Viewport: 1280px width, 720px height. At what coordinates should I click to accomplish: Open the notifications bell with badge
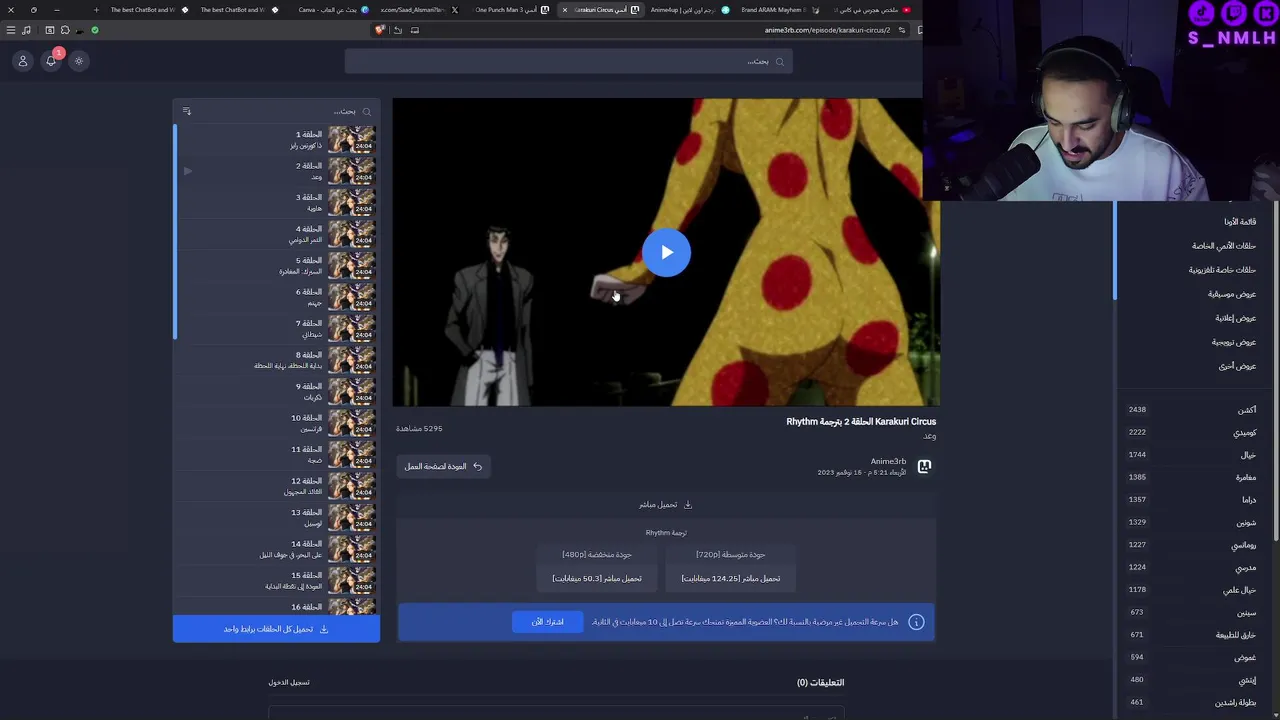tap(51, 61)
